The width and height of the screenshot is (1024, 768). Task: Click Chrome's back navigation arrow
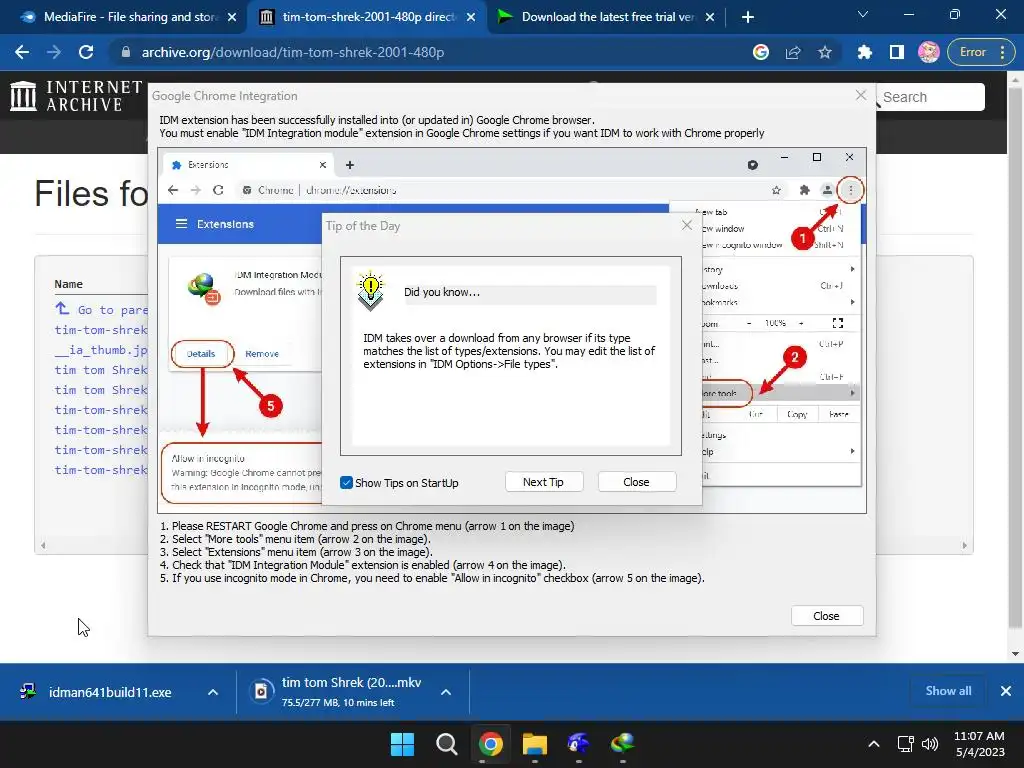[x=22, y=52]
